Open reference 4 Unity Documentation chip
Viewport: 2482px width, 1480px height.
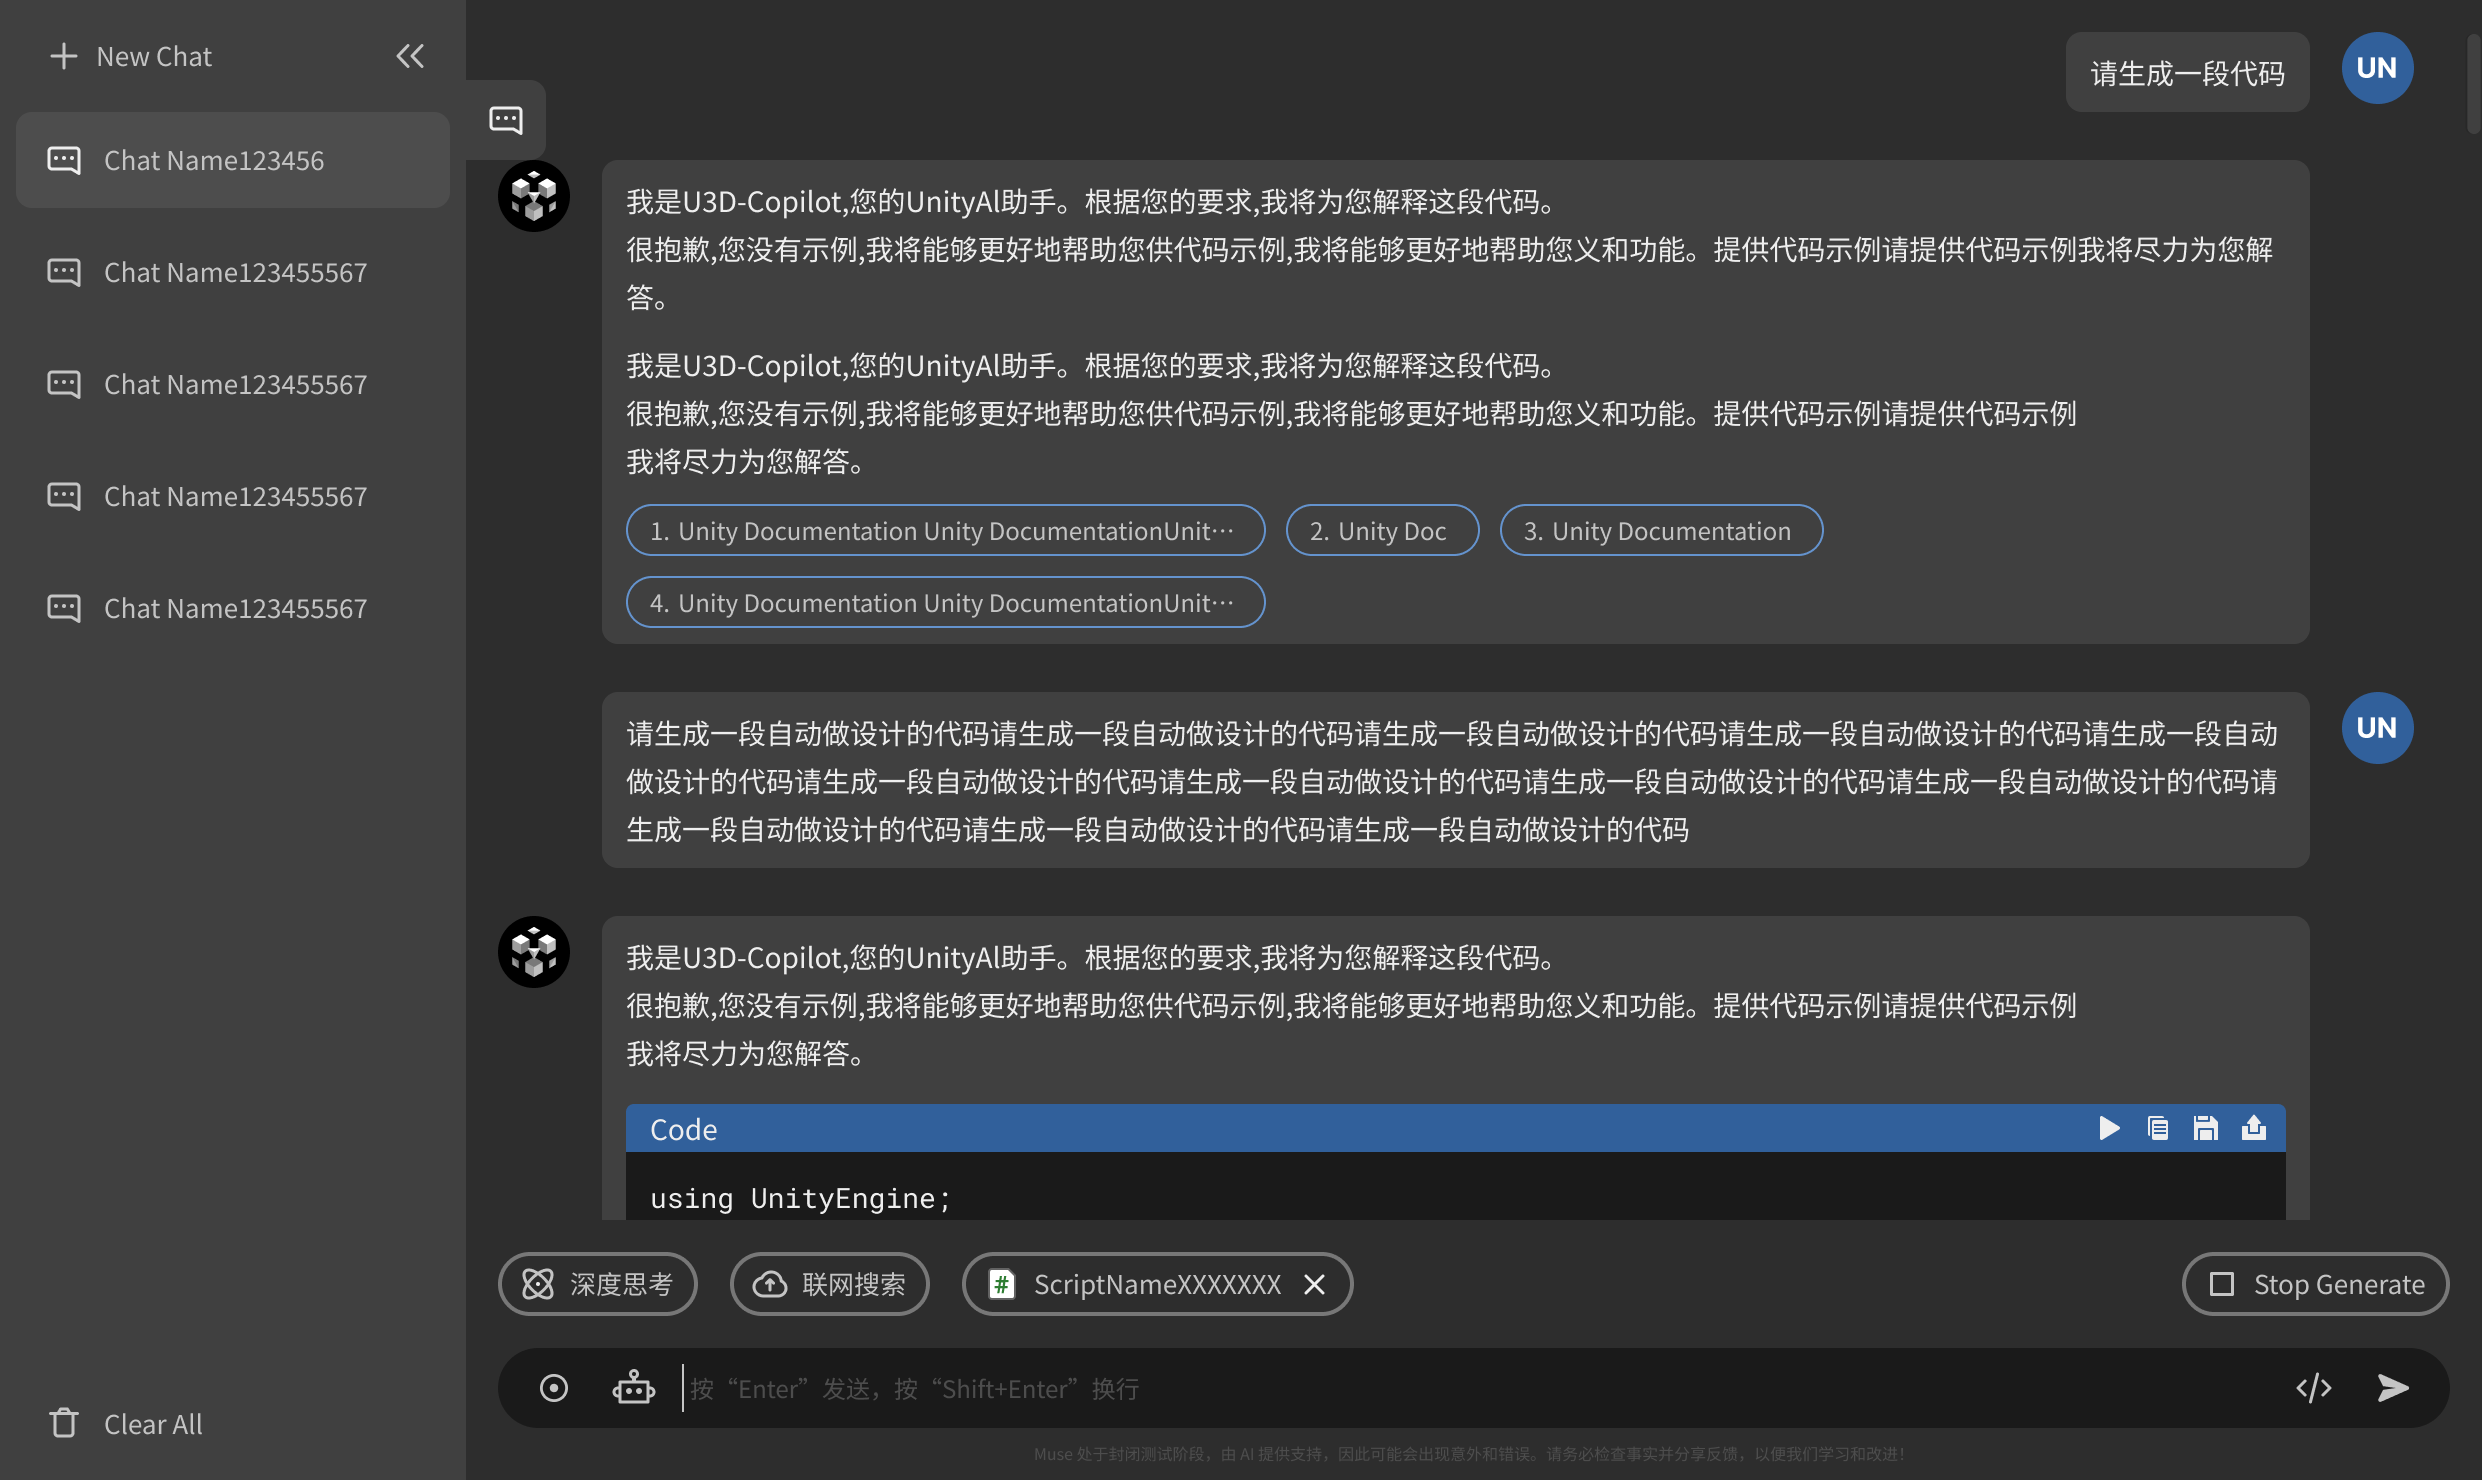(945, 602)
